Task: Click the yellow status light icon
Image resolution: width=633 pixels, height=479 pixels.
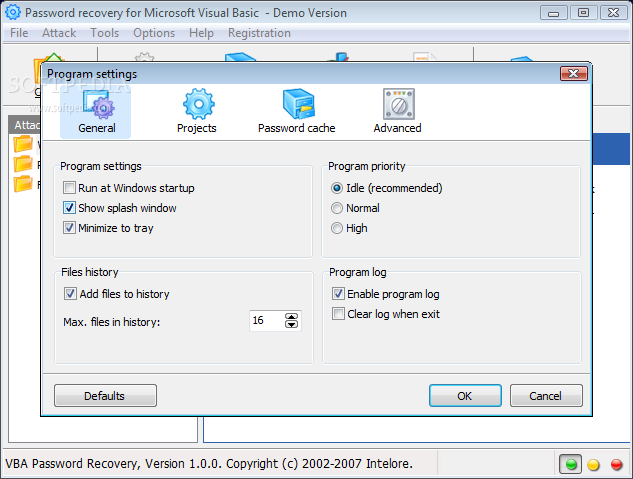Action: pos(593,465)
